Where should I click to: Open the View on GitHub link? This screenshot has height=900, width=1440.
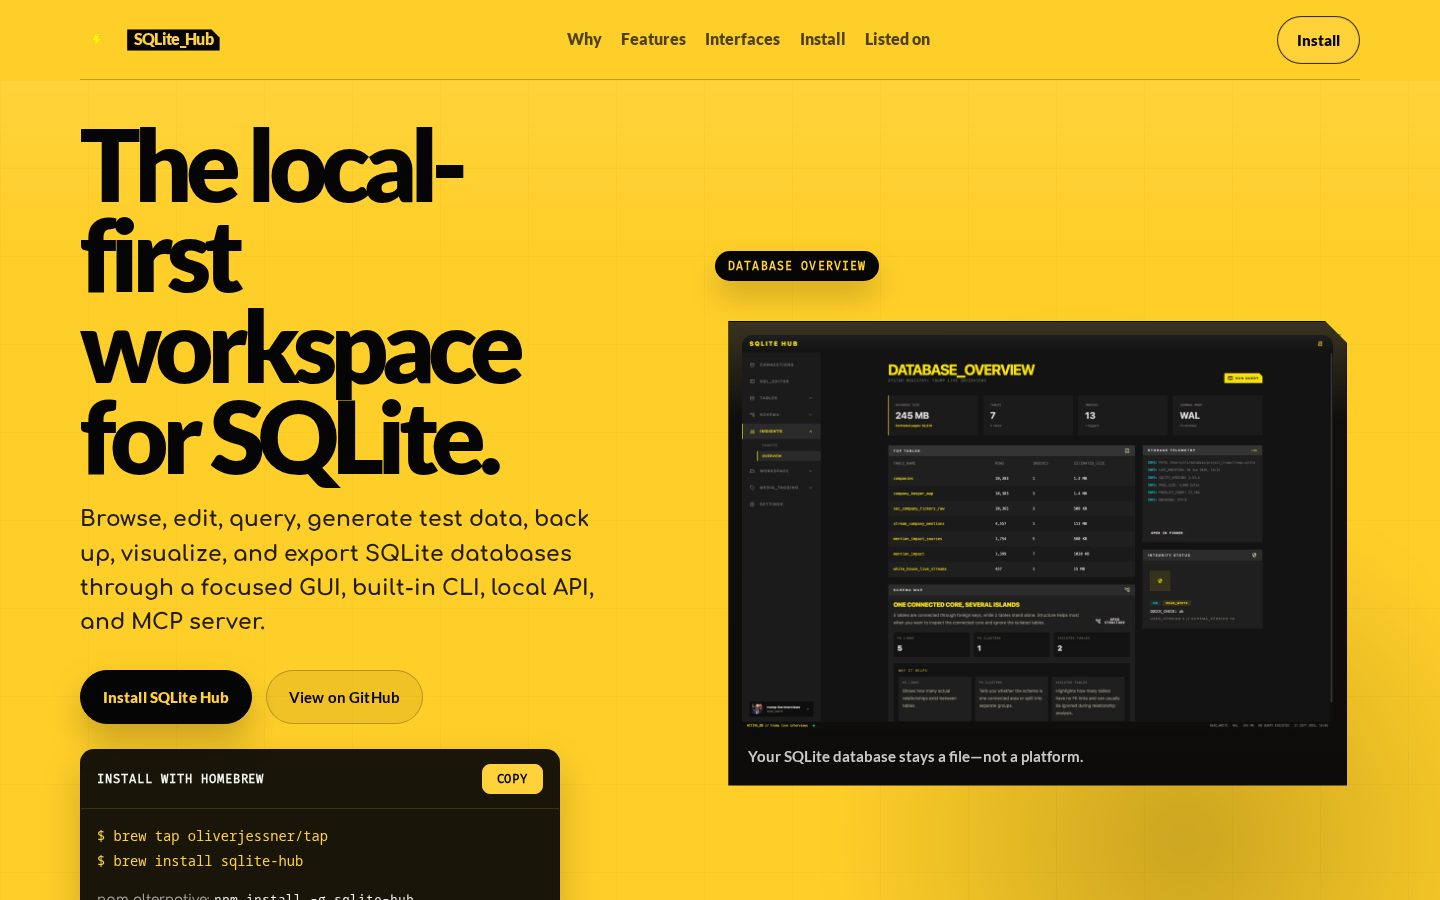click(x=344, y=697)
